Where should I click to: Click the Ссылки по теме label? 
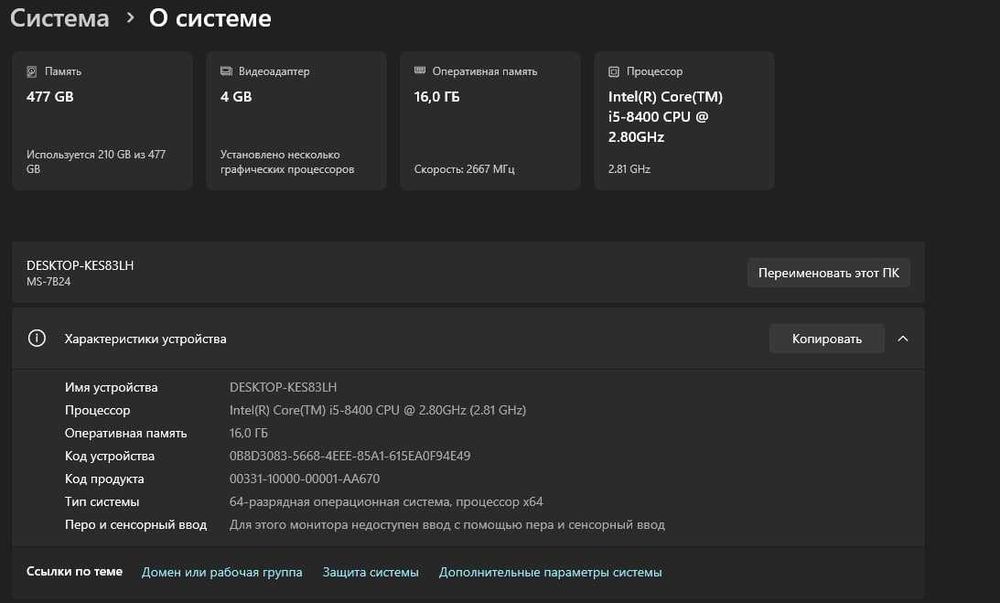pos(75,572)
